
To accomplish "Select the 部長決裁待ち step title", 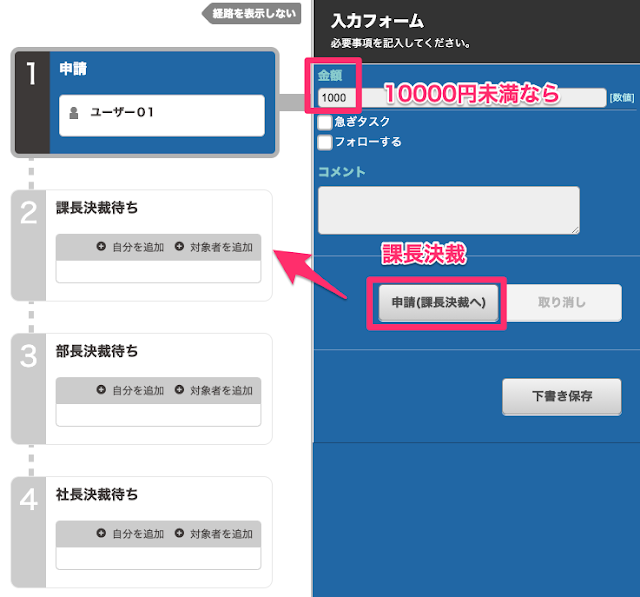I will pos(97,351).
